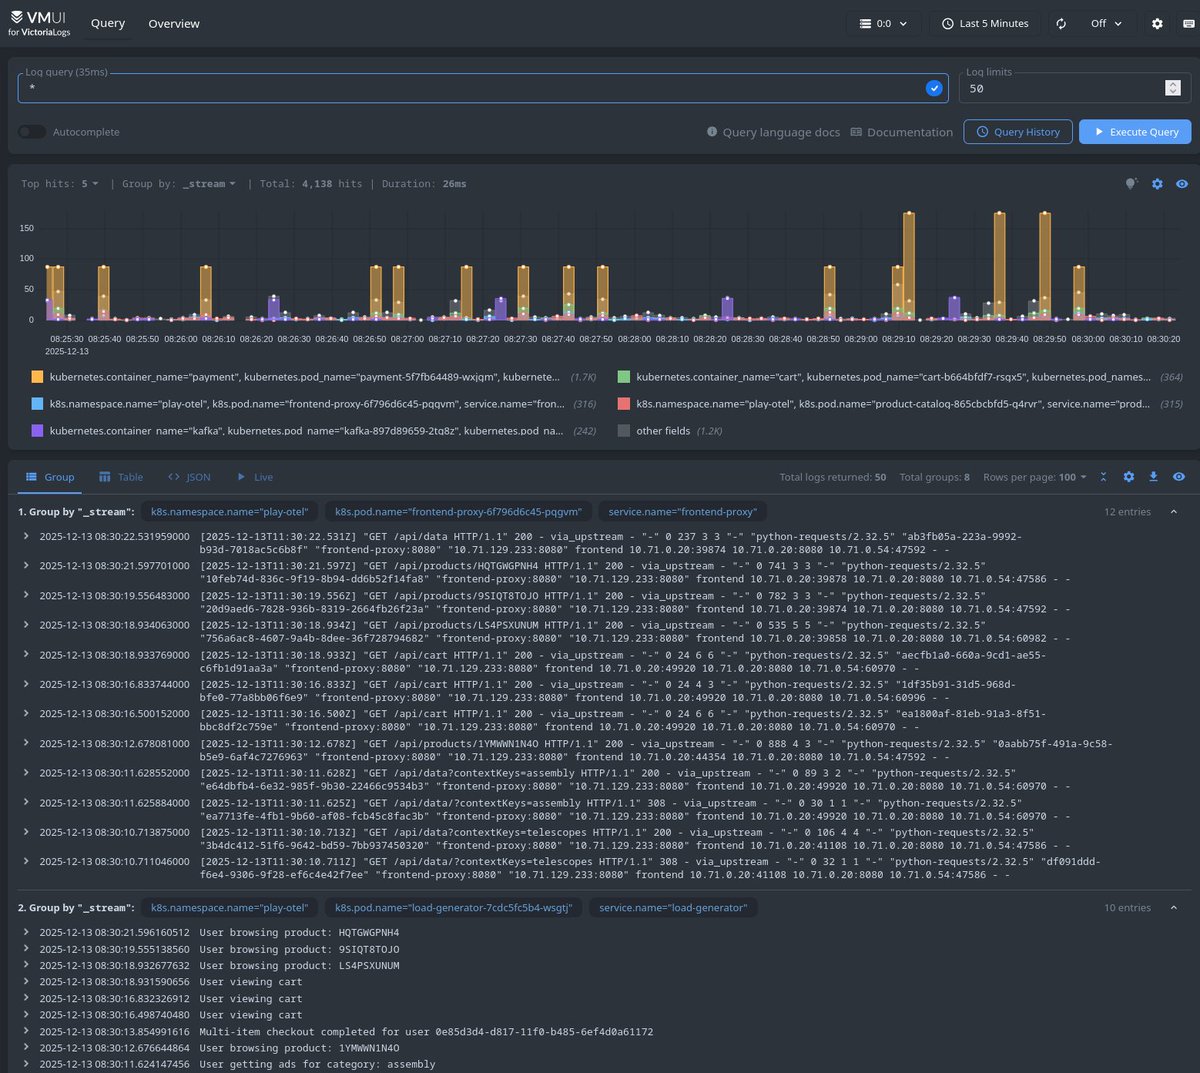1200x1073 pixels.
Task: Open the Query language docs link
Action: (x=773, y=132)
